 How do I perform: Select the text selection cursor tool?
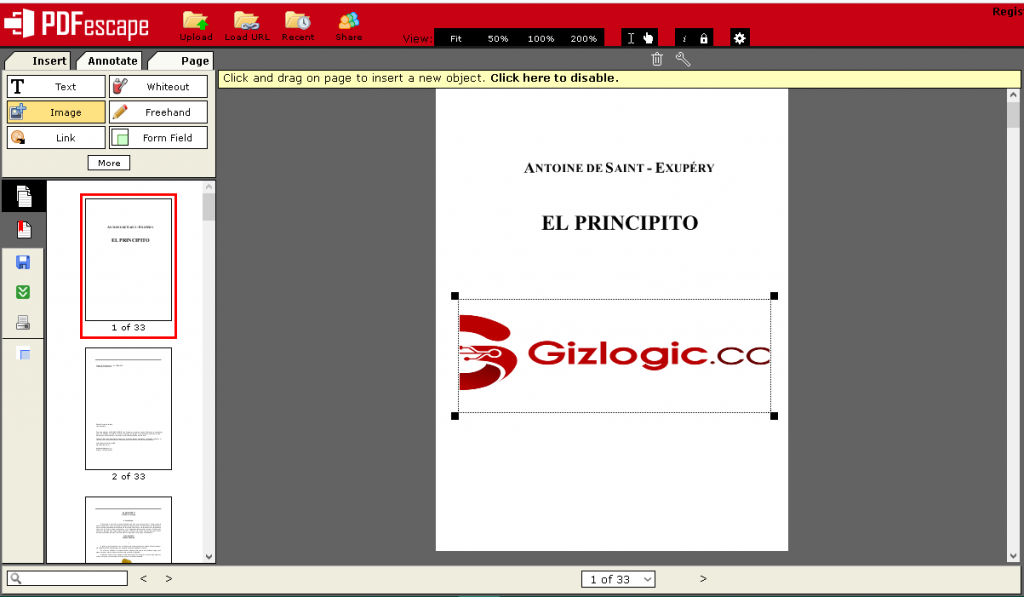tap(631, 38)
